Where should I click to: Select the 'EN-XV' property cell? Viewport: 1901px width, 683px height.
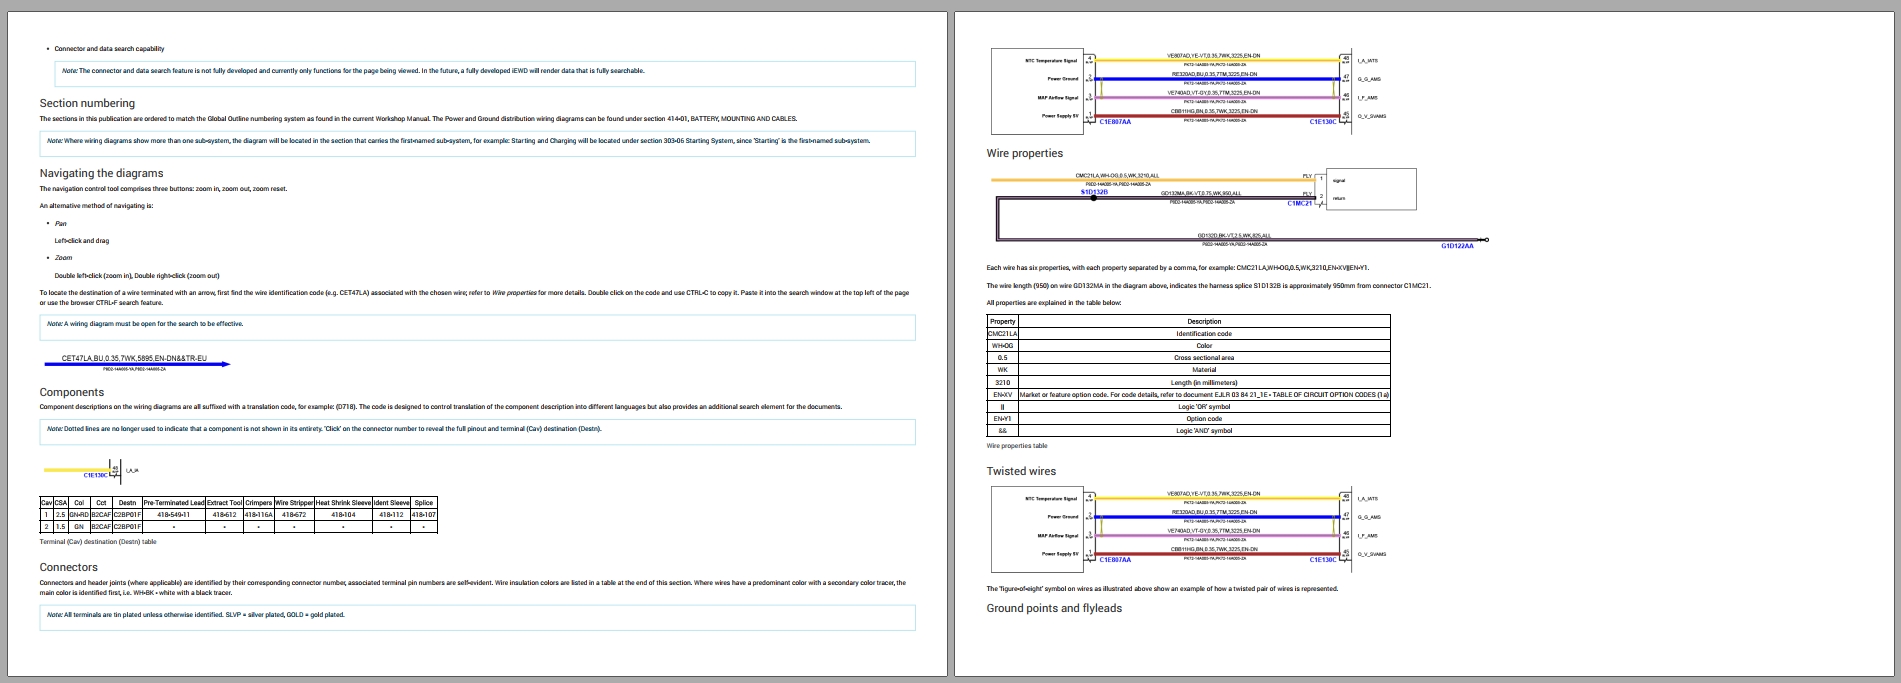pyautogui.click(x=1002, y=394)
